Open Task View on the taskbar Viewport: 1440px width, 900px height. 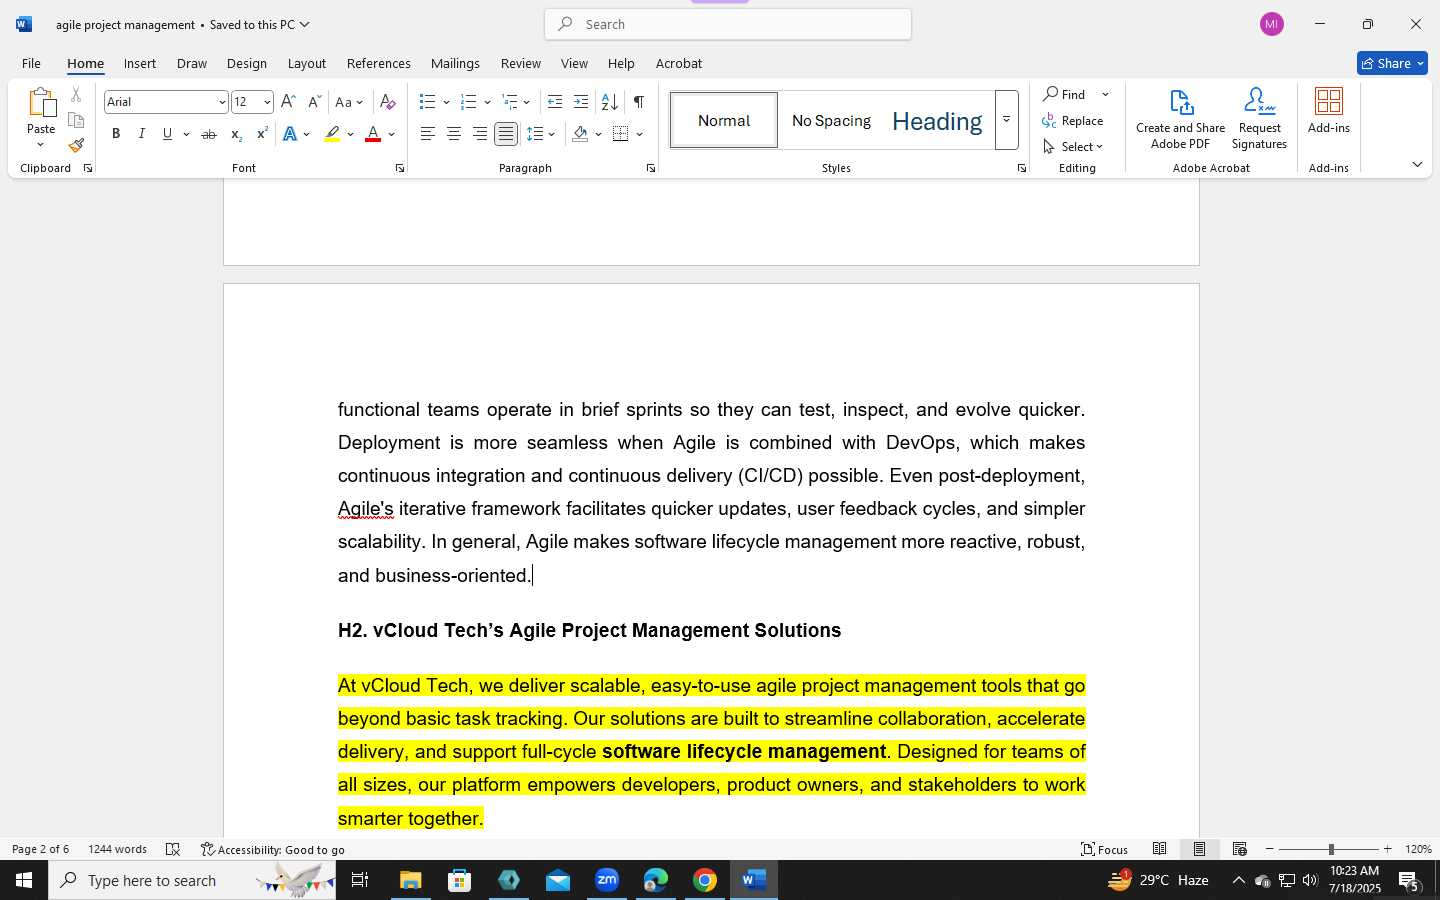coord(360,880)
